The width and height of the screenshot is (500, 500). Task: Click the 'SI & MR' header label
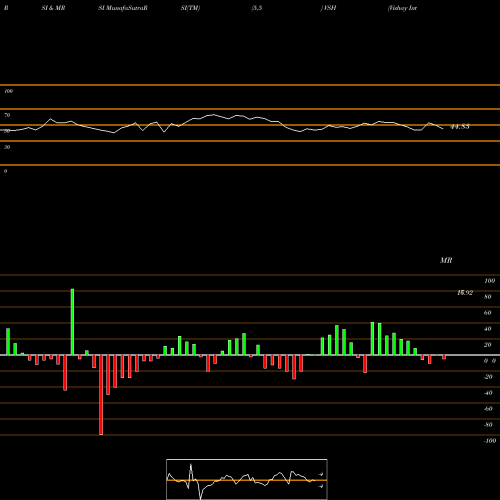click(53, 8)
